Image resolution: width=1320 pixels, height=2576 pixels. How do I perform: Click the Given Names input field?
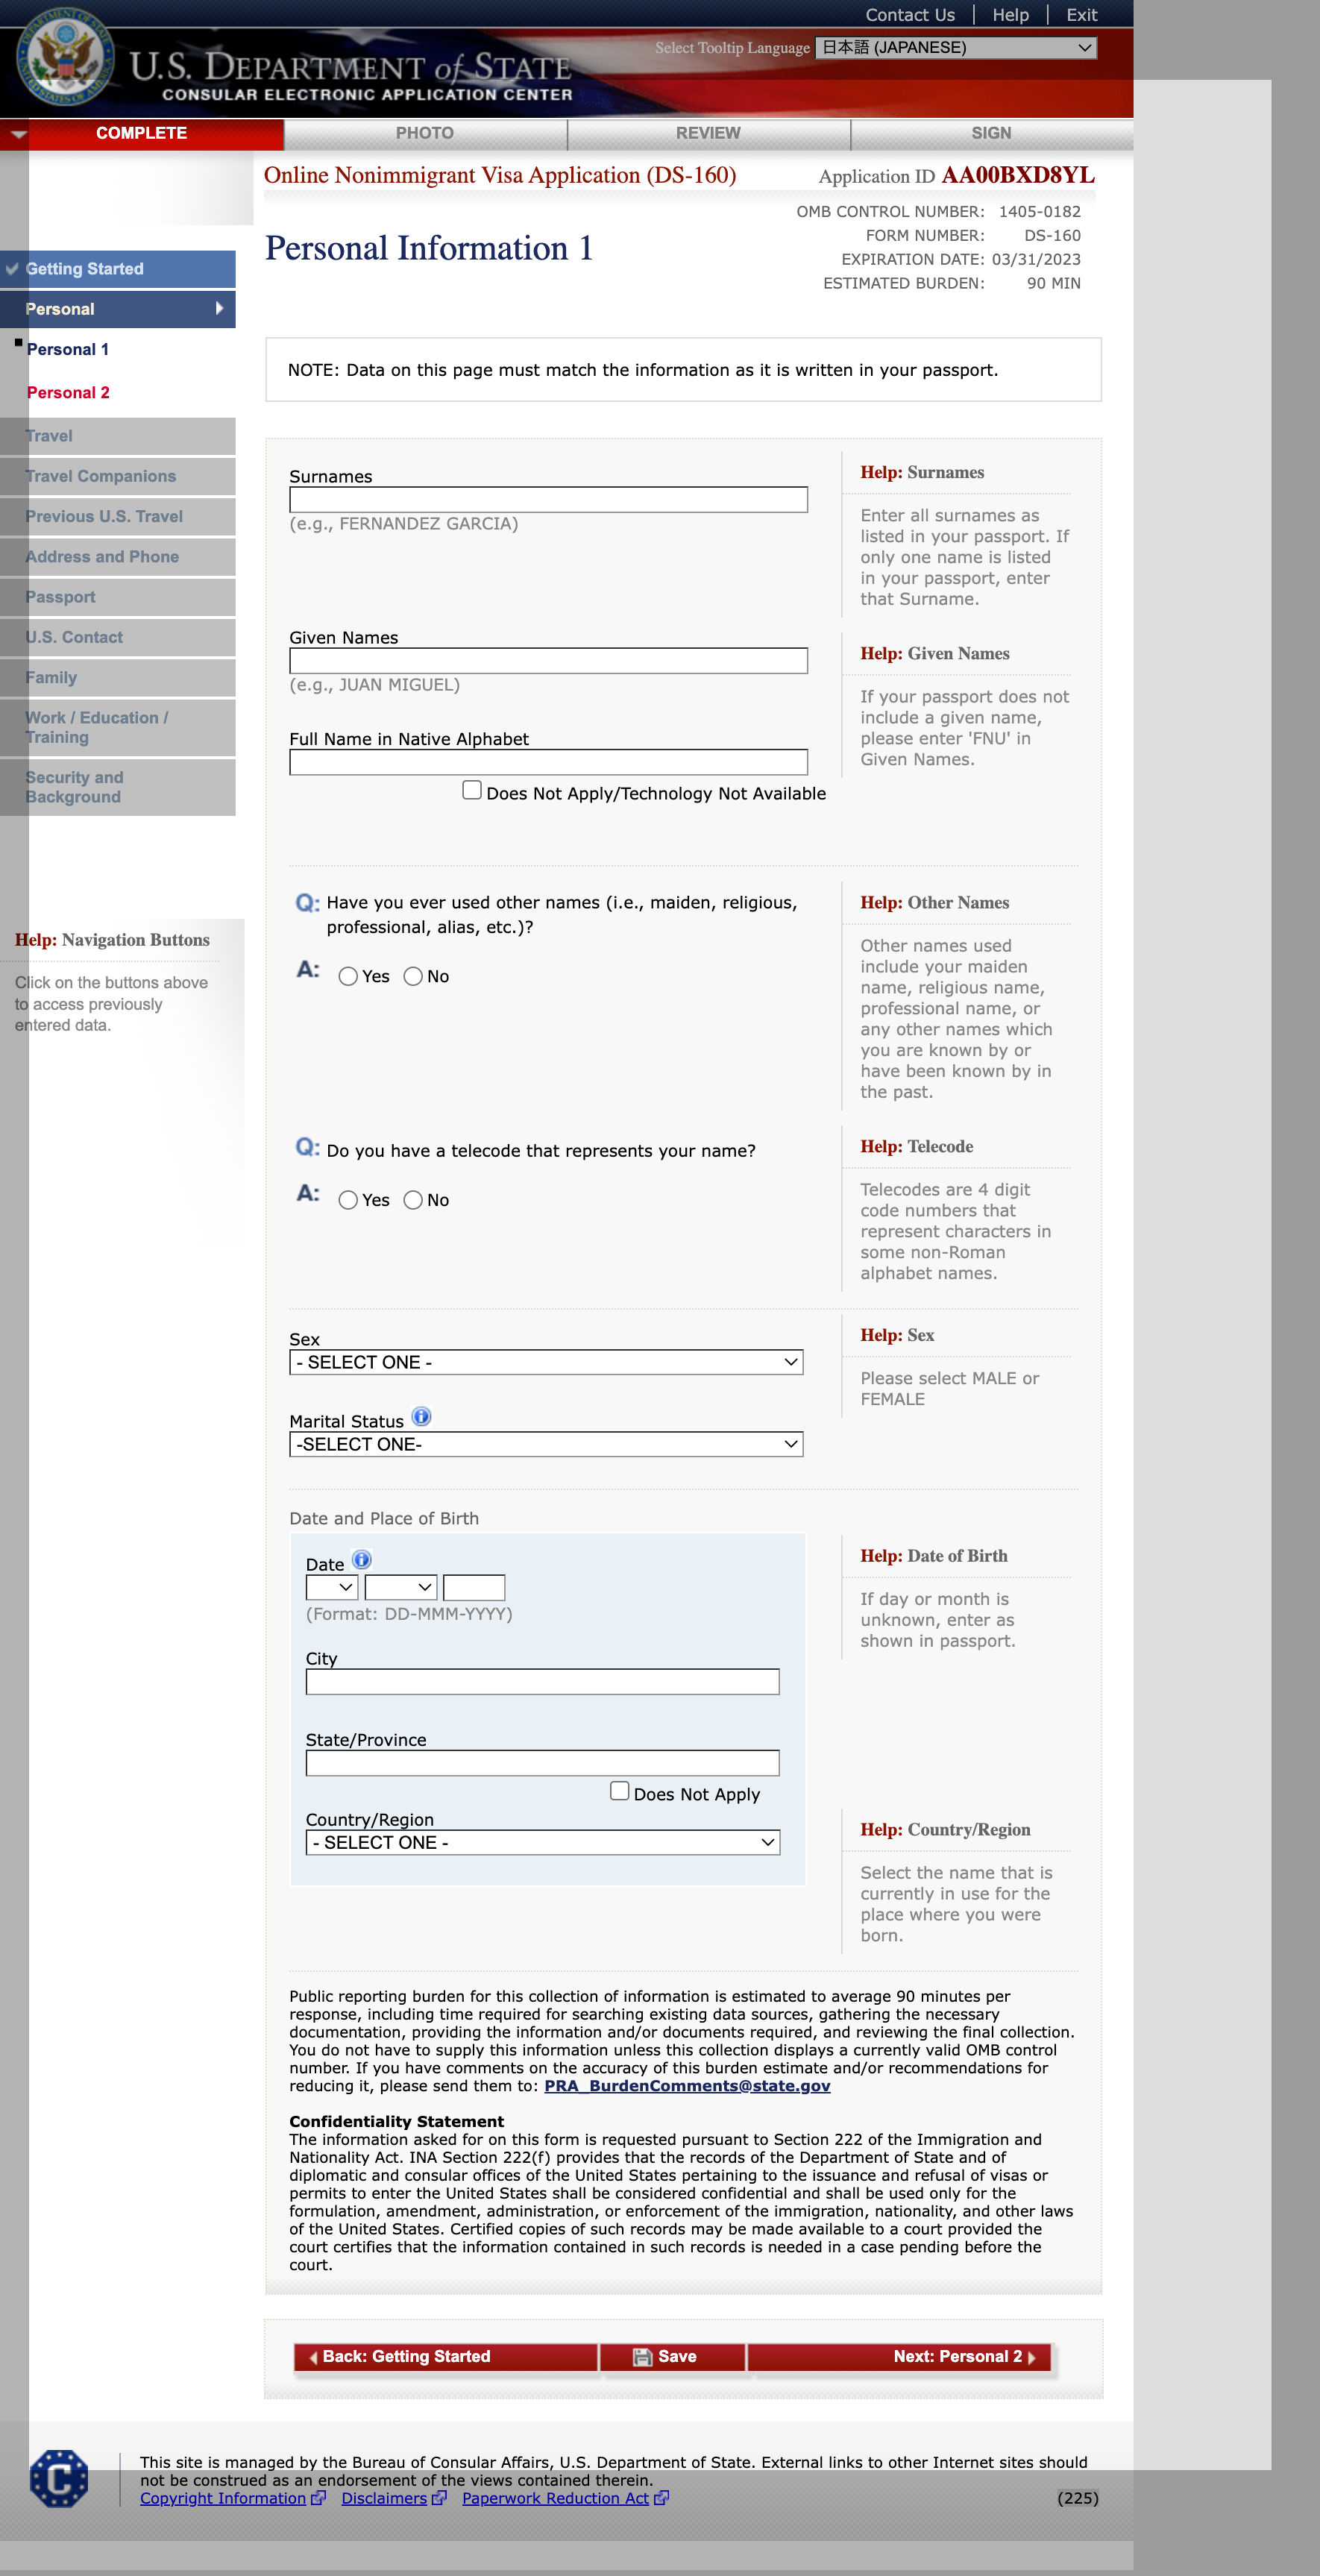[548, 661]
